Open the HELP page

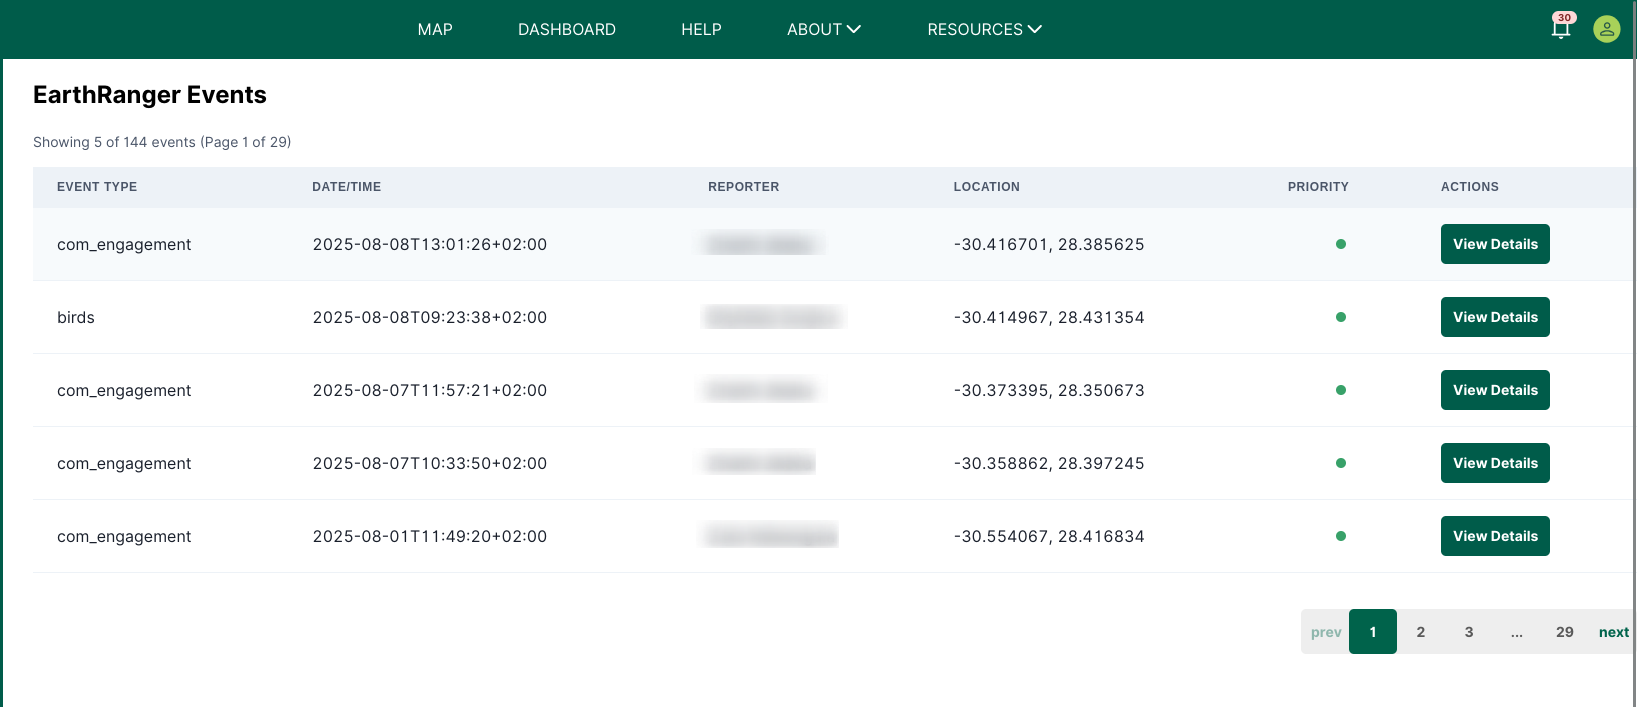point(701,29)
